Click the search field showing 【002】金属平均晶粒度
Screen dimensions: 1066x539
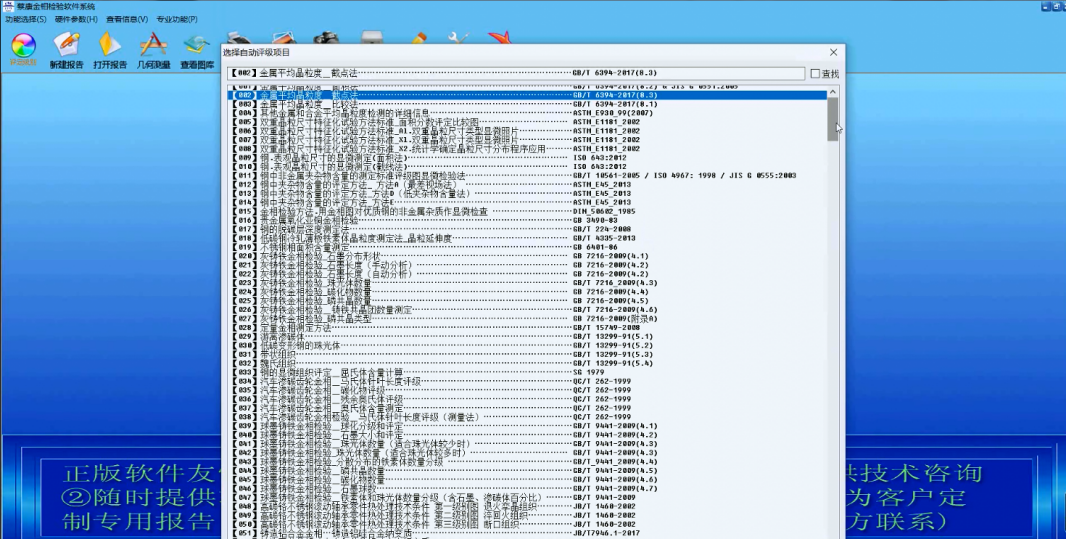pyautogui.click(x=515, y=73)
